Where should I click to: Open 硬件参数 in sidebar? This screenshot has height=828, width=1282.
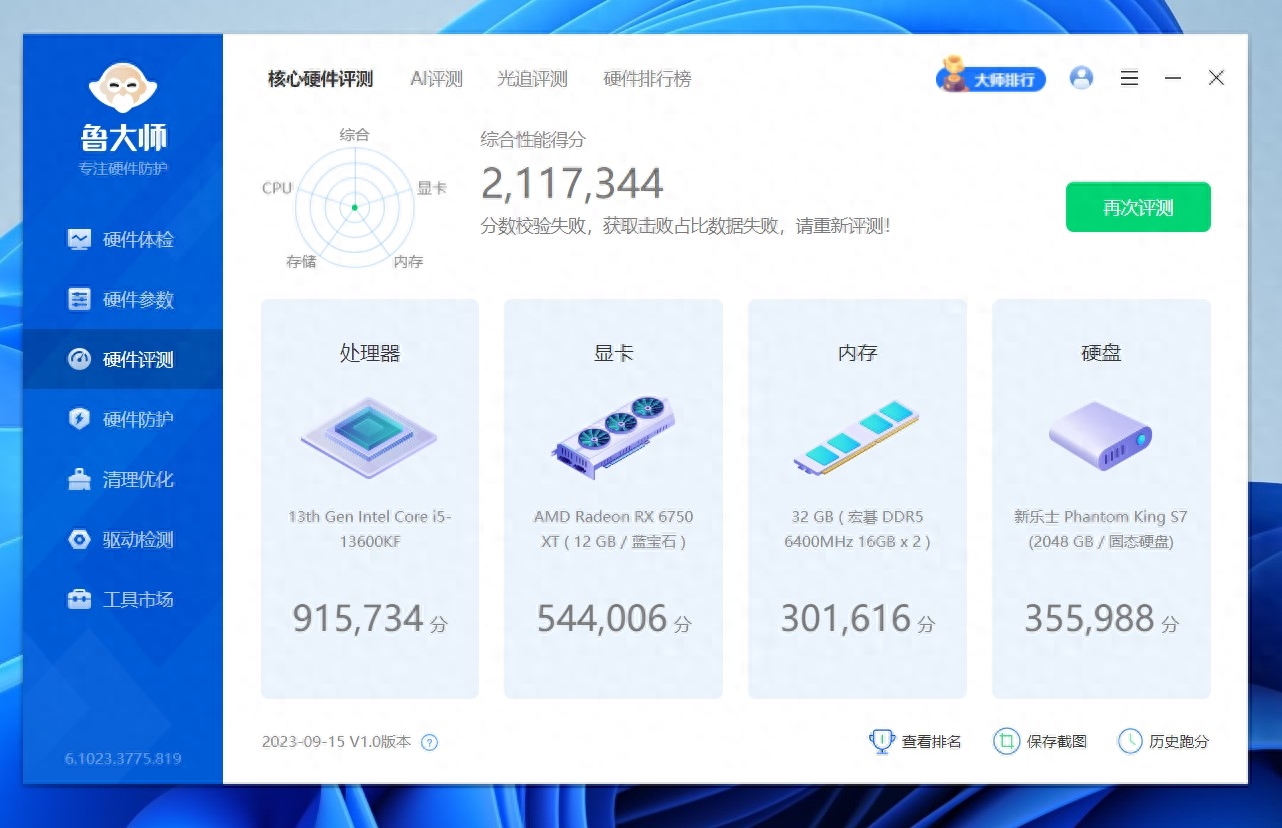click(x=122, y=299)
